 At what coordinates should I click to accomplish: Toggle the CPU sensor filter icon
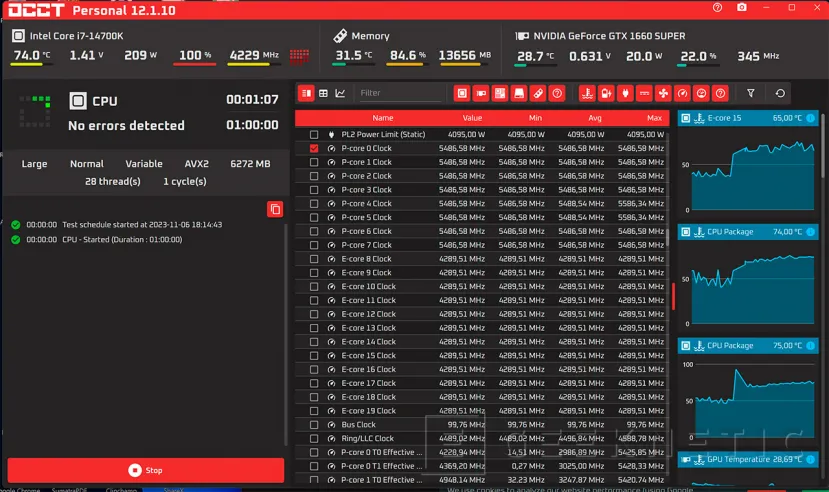click(x=462, y=94)
